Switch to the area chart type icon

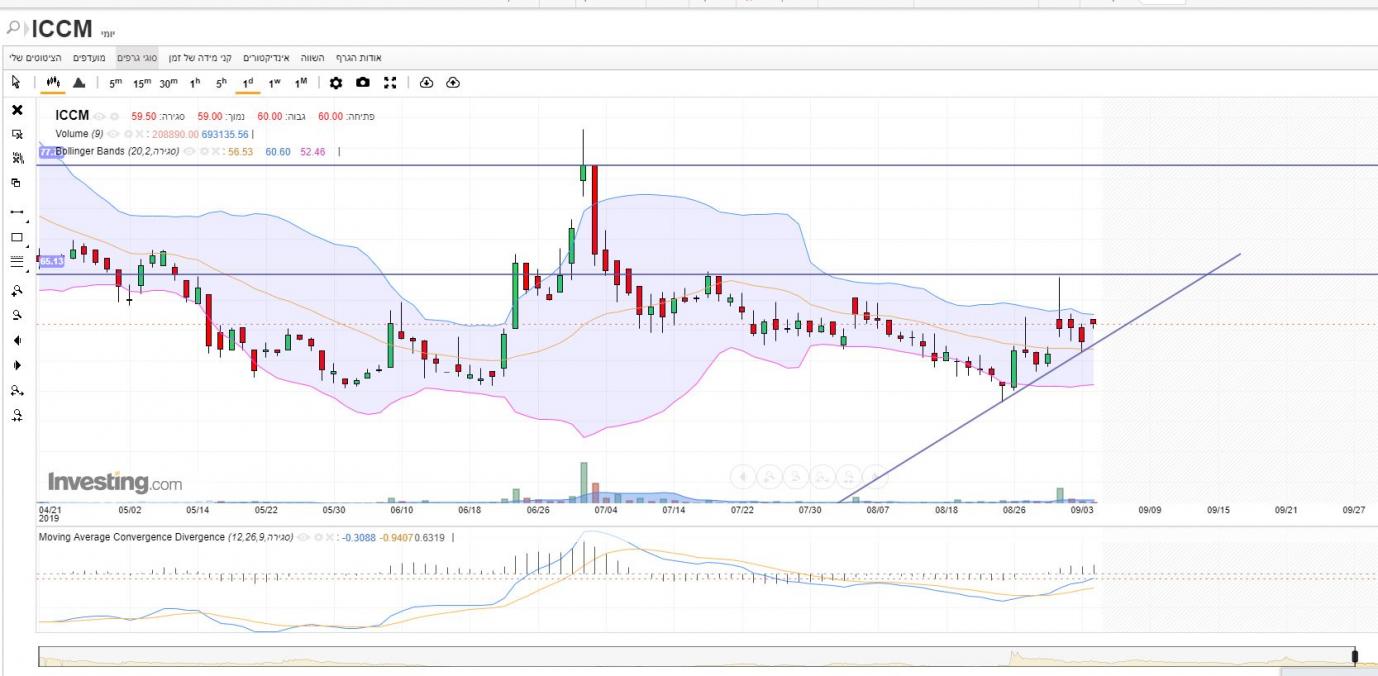(79, 83)
